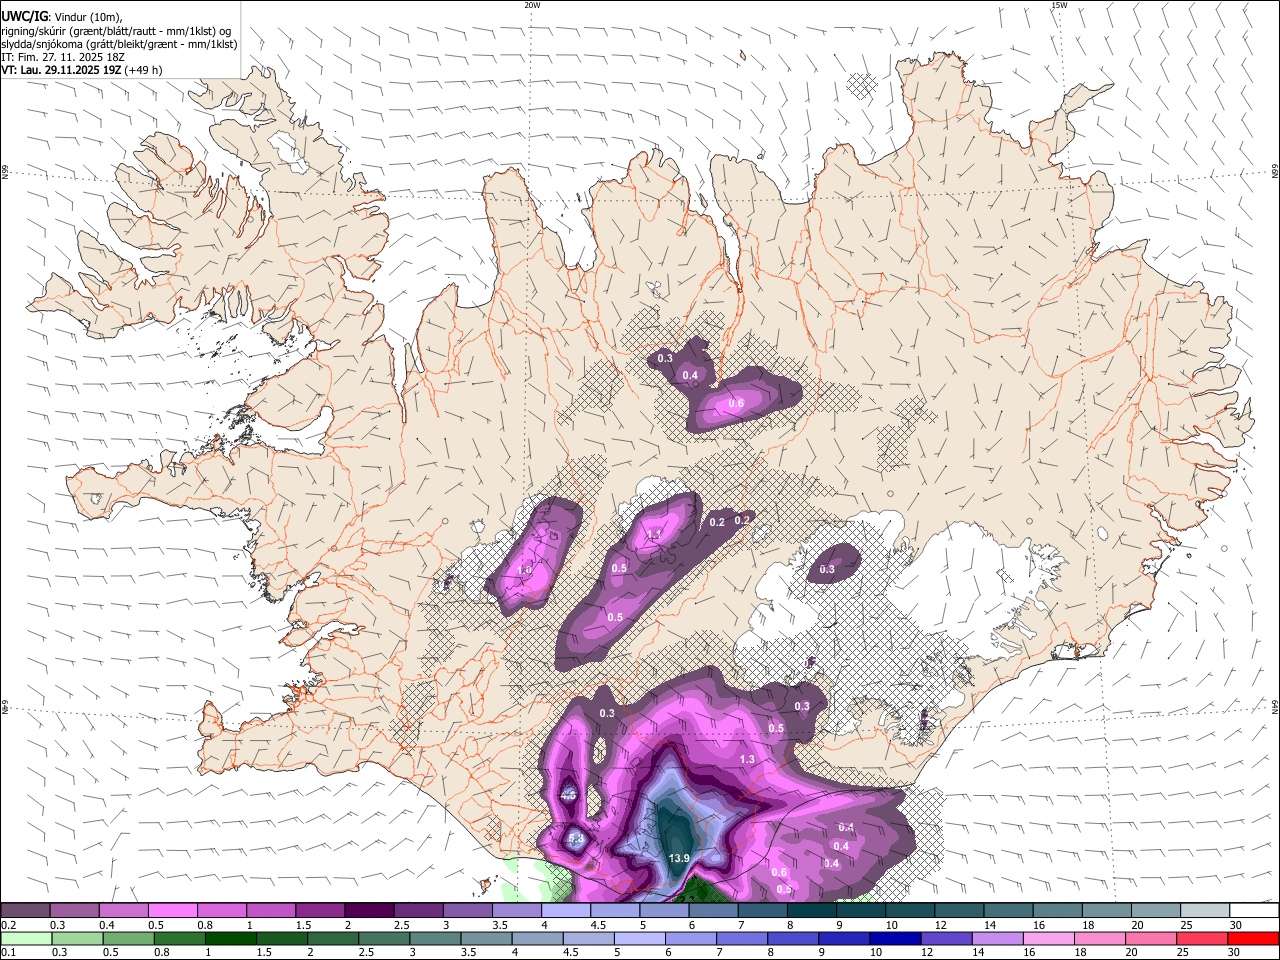The width and height of the screenshot is (1280, 960).
Task: Click the 15W longitude label at the top
Action: 1059,5
